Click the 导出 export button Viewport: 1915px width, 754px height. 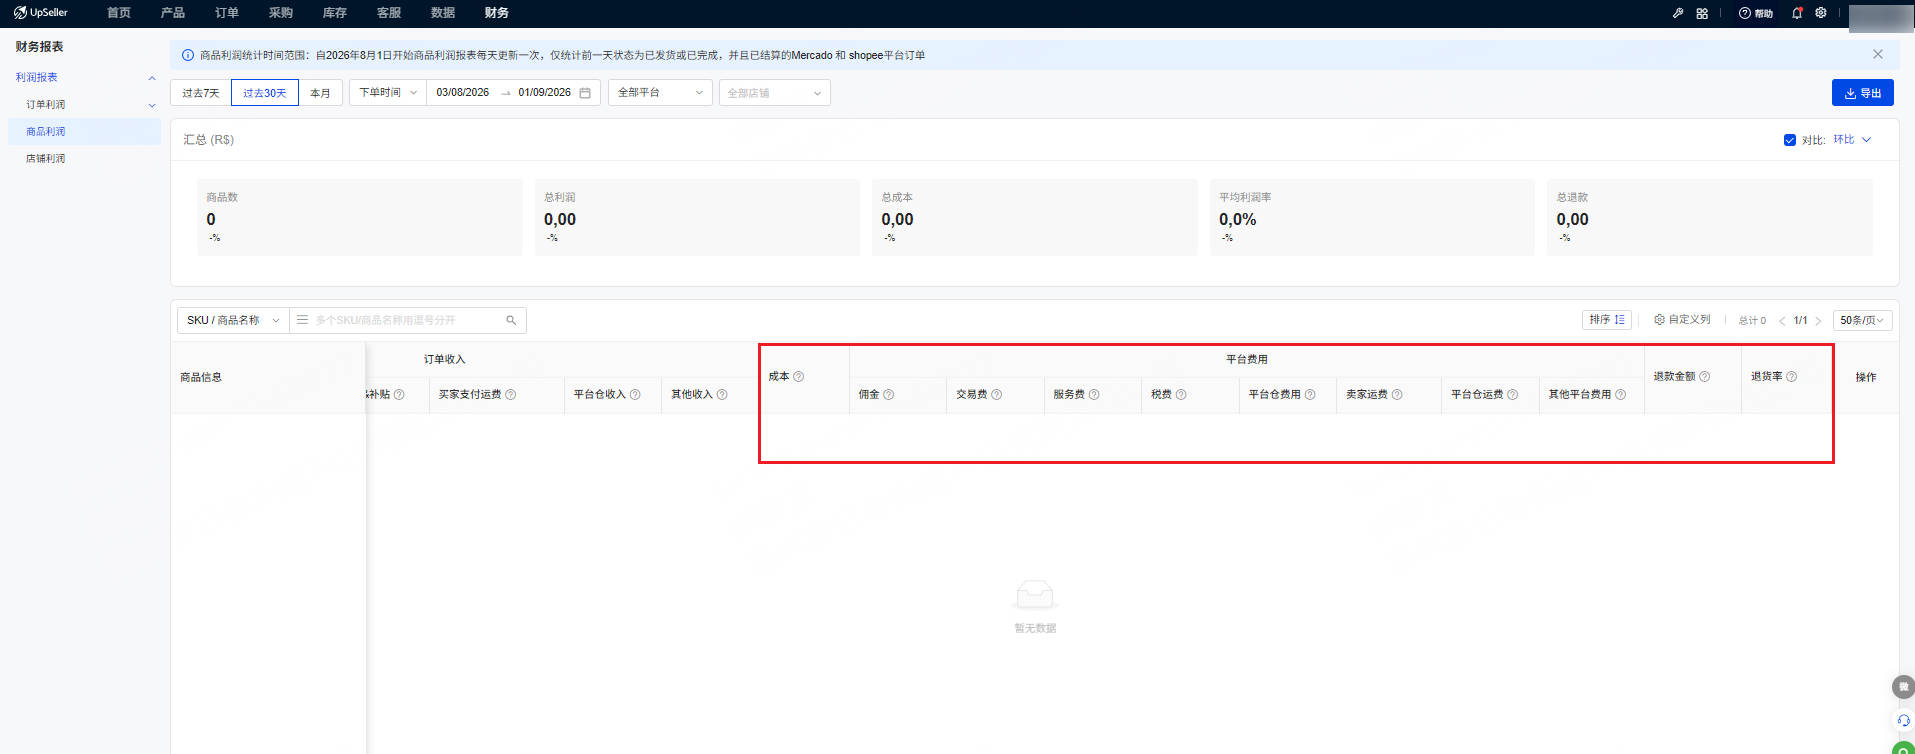[1862, 92]
